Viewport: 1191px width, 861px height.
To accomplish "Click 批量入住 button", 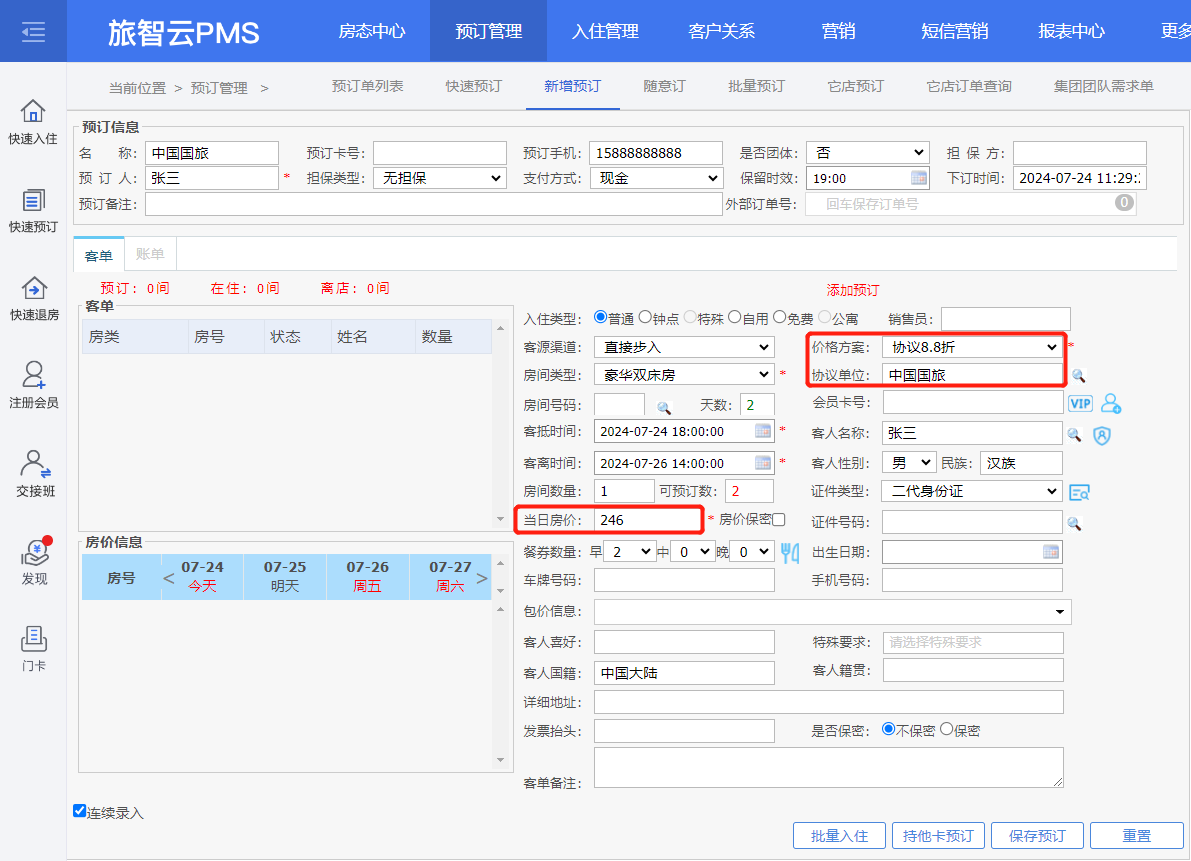I will point(839,835).
